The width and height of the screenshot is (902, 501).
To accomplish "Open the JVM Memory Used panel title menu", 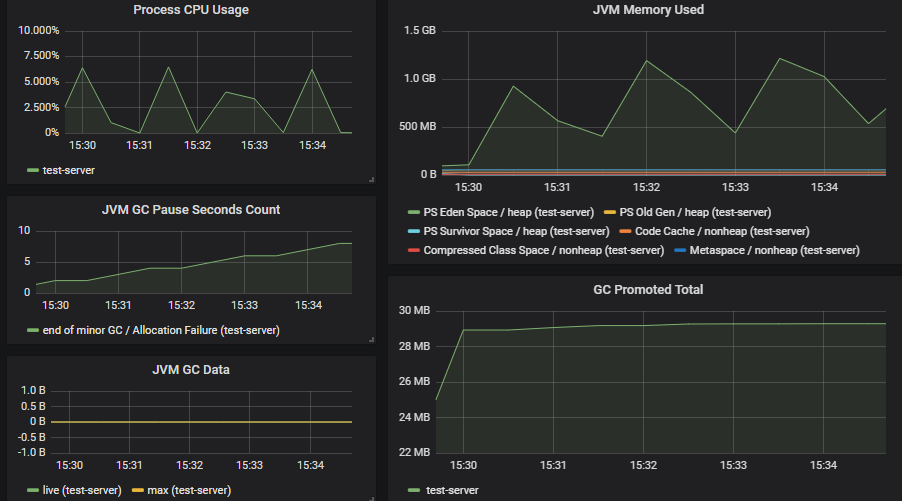I will 648,10.
